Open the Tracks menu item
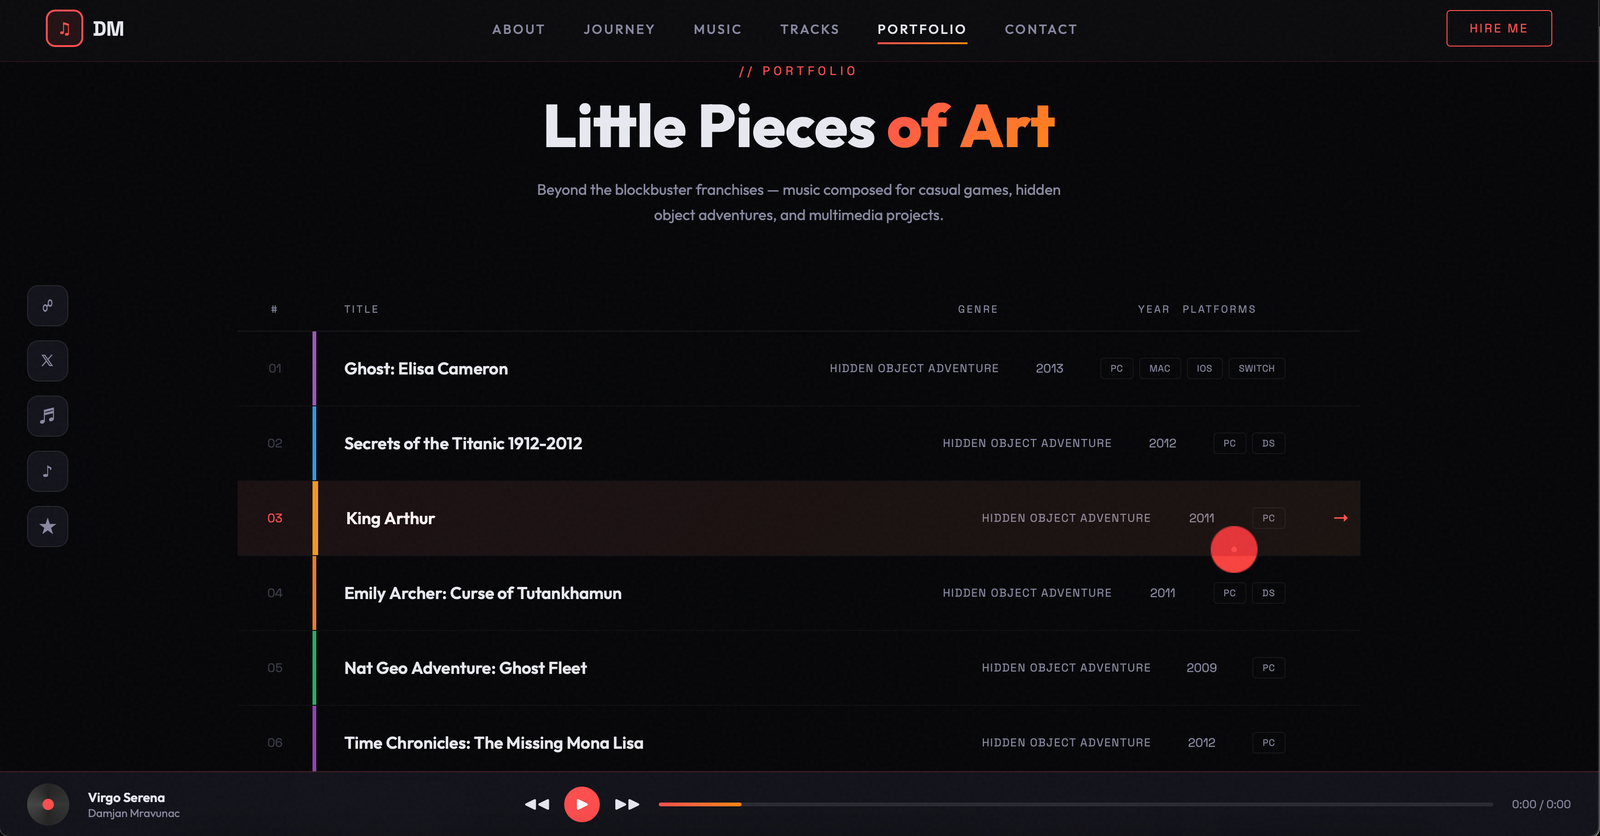This screenshot has height=836, width=1600. tap(809, 29)
